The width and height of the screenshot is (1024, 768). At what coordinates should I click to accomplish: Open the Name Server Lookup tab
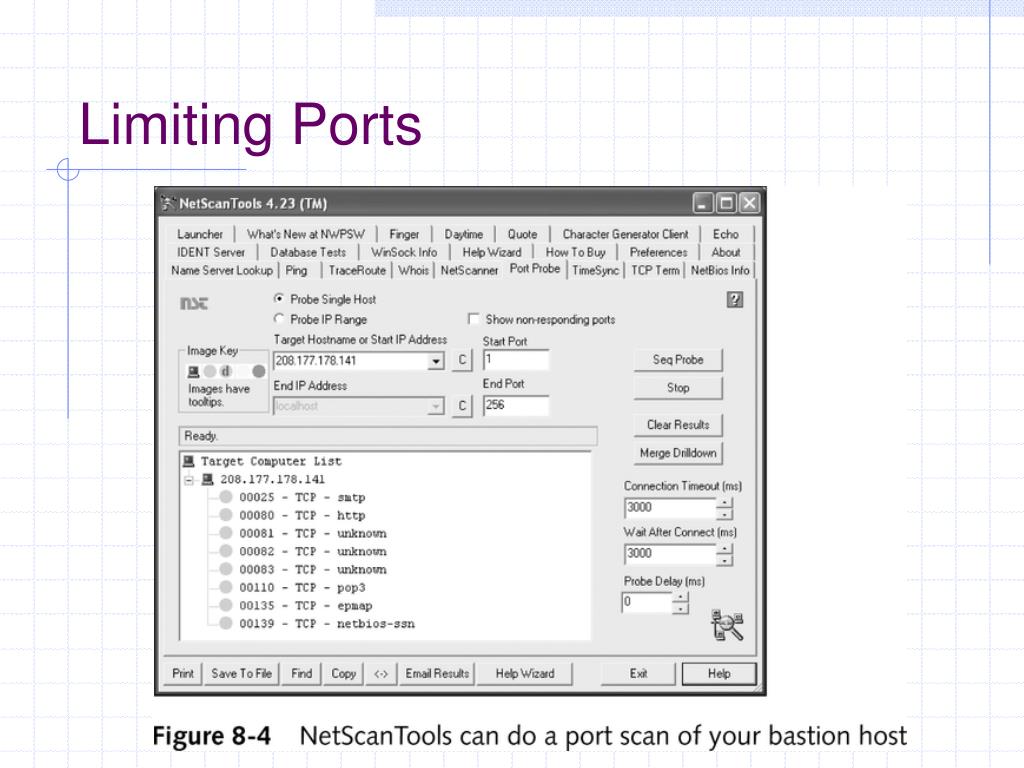[222, 270]
